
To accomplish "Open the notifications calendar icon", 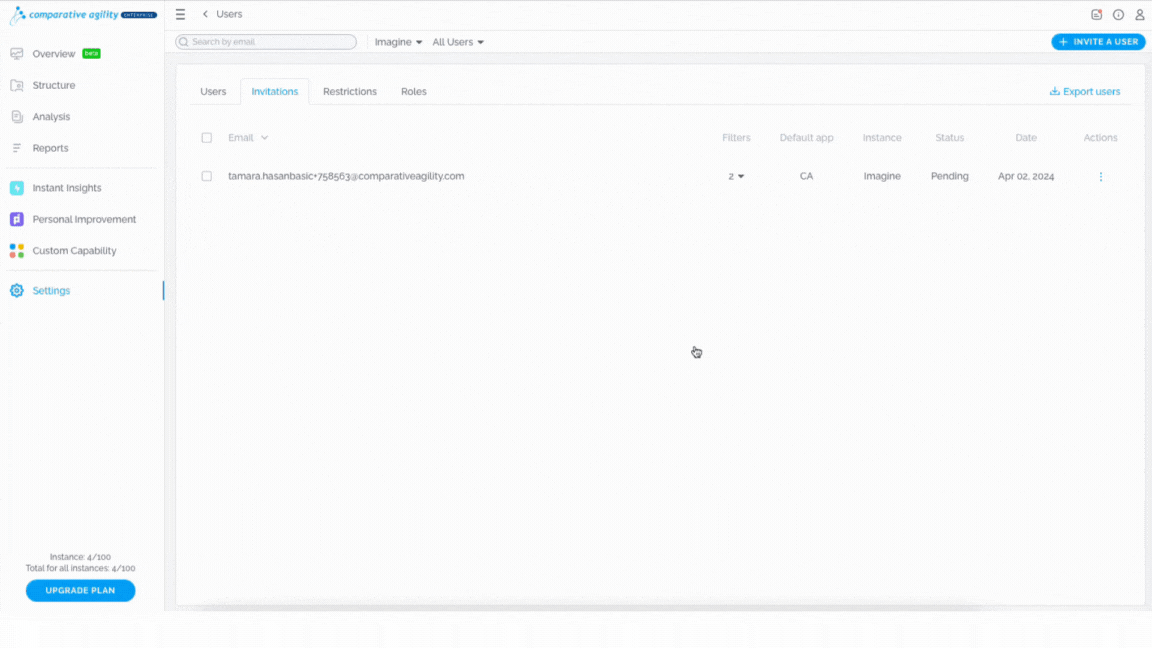I will point(1096,14).
